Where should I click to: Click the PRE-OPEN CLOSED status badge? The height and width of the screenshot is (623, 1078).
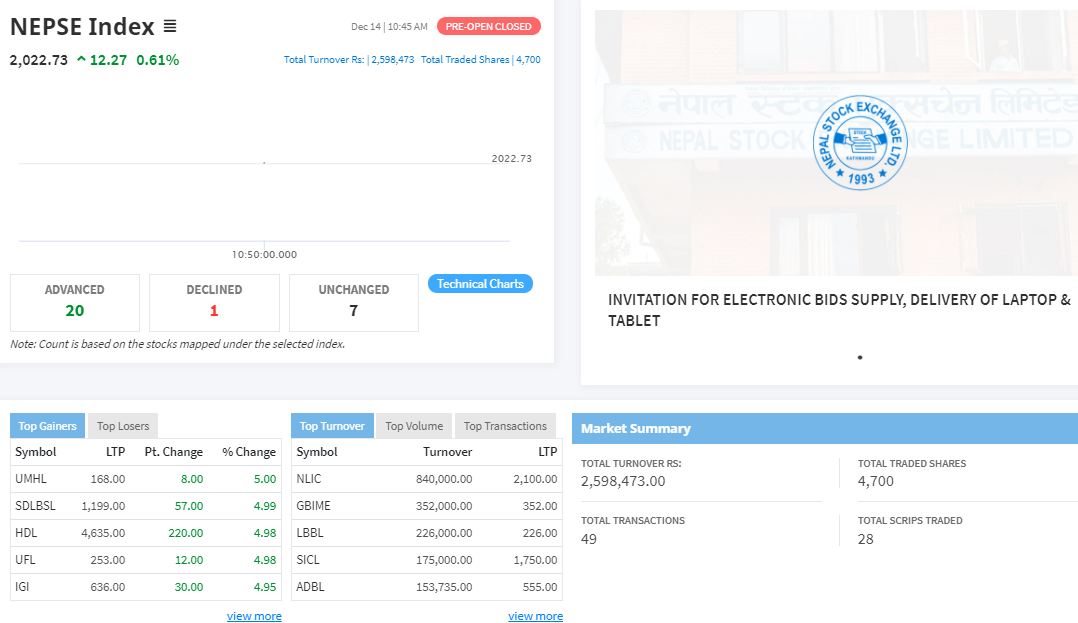488,26
